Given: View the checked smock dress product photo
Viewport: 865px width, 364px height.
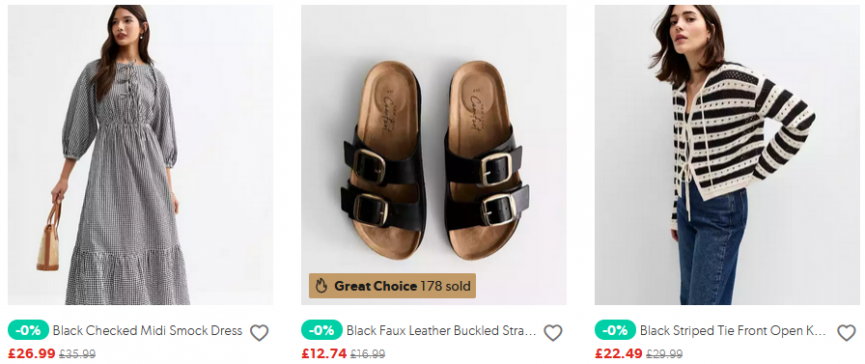Looking at the screenshot, I should tap(140, 155).
